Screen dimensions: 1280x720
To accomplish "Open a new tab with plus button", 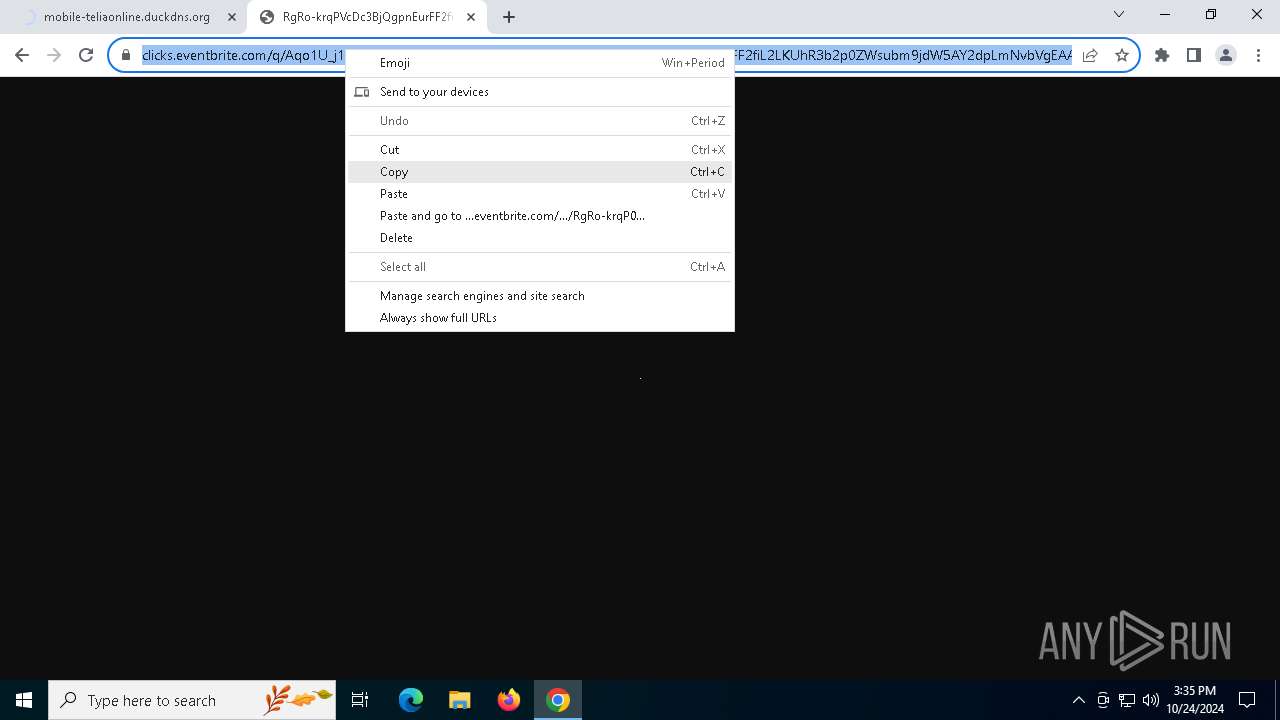I will [x=509, y=17].
